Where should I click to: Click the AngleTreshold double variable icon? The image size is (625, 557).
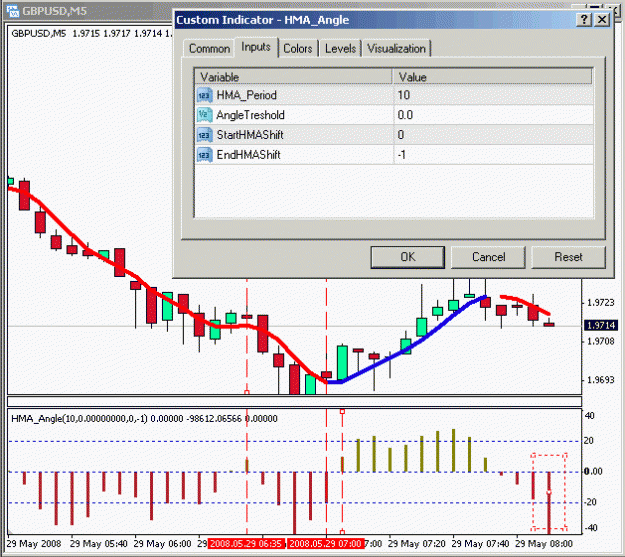point(204,115)
